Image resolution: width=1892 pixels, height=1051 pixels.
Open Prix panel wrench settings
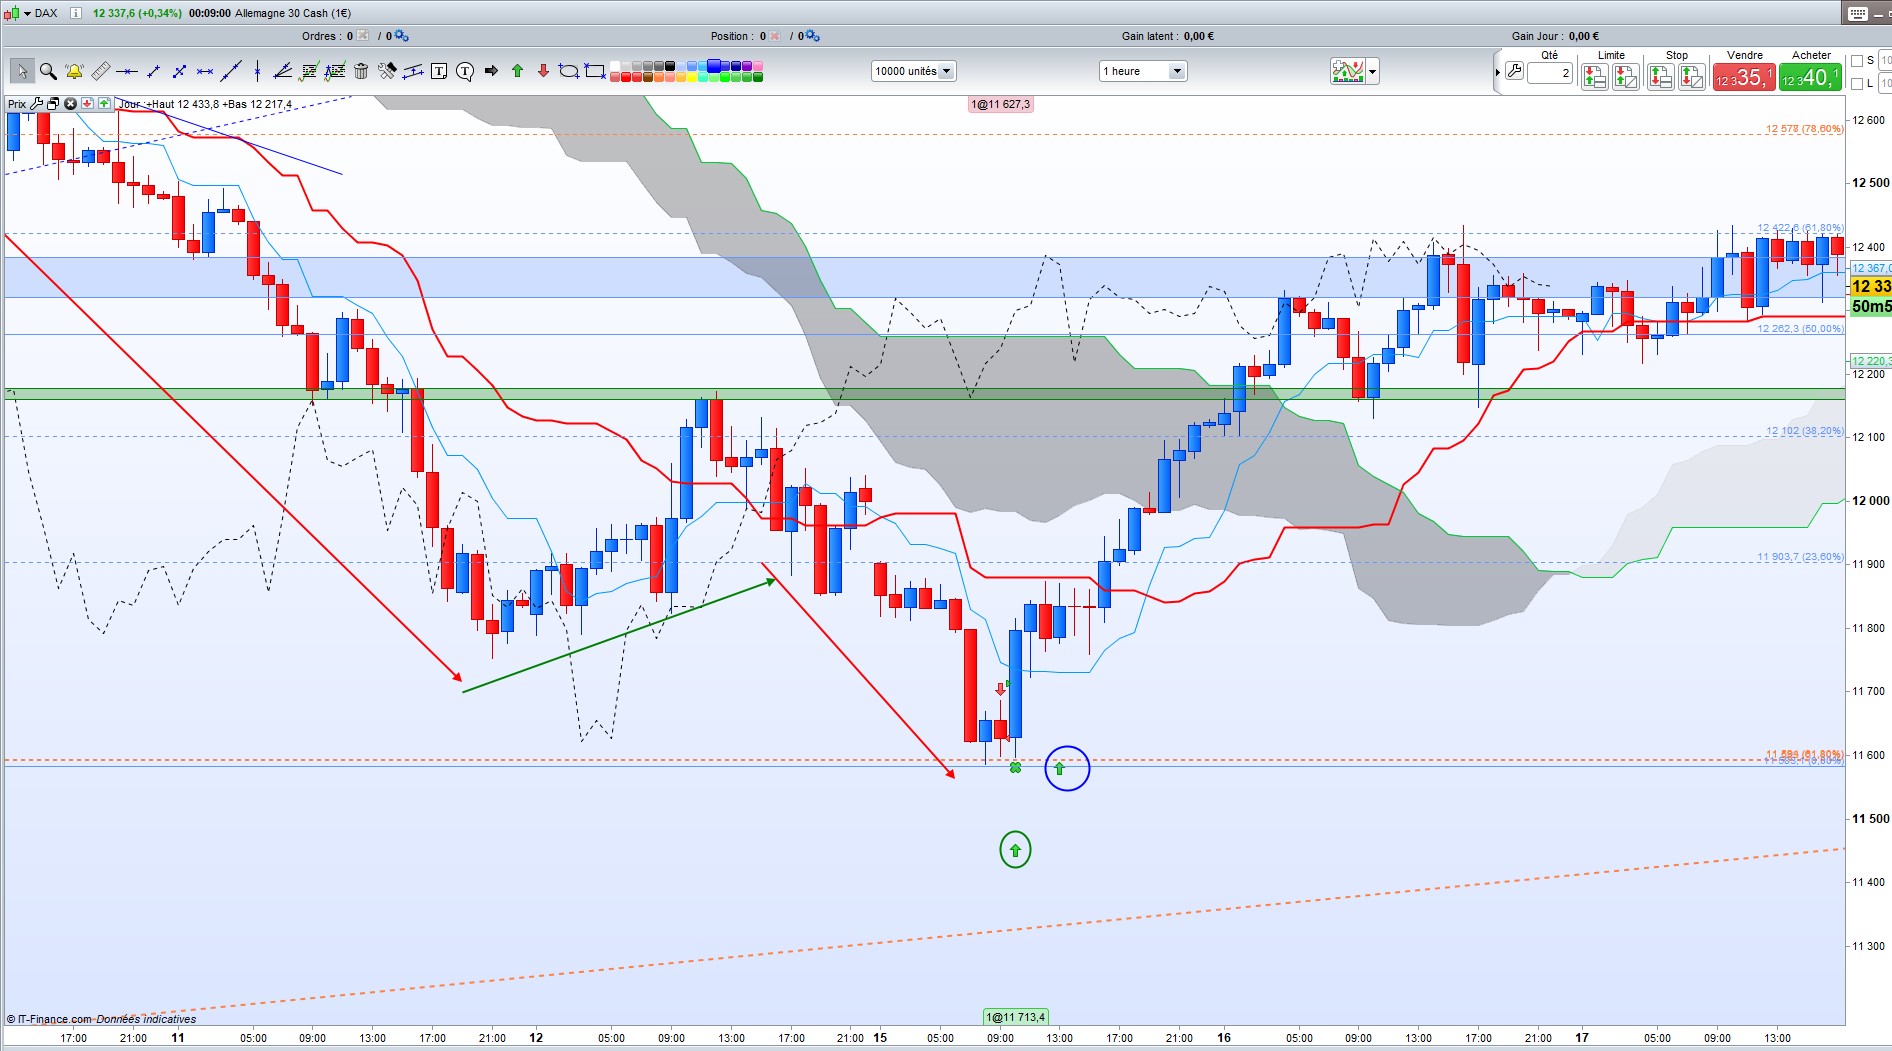pos(37,104)
